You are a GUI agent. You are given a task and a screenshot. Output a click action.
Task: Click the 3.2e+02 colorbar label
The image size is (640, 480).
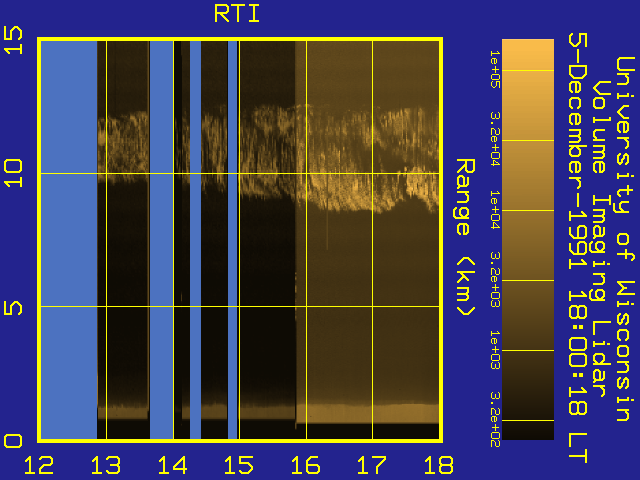tap(495, 420)
